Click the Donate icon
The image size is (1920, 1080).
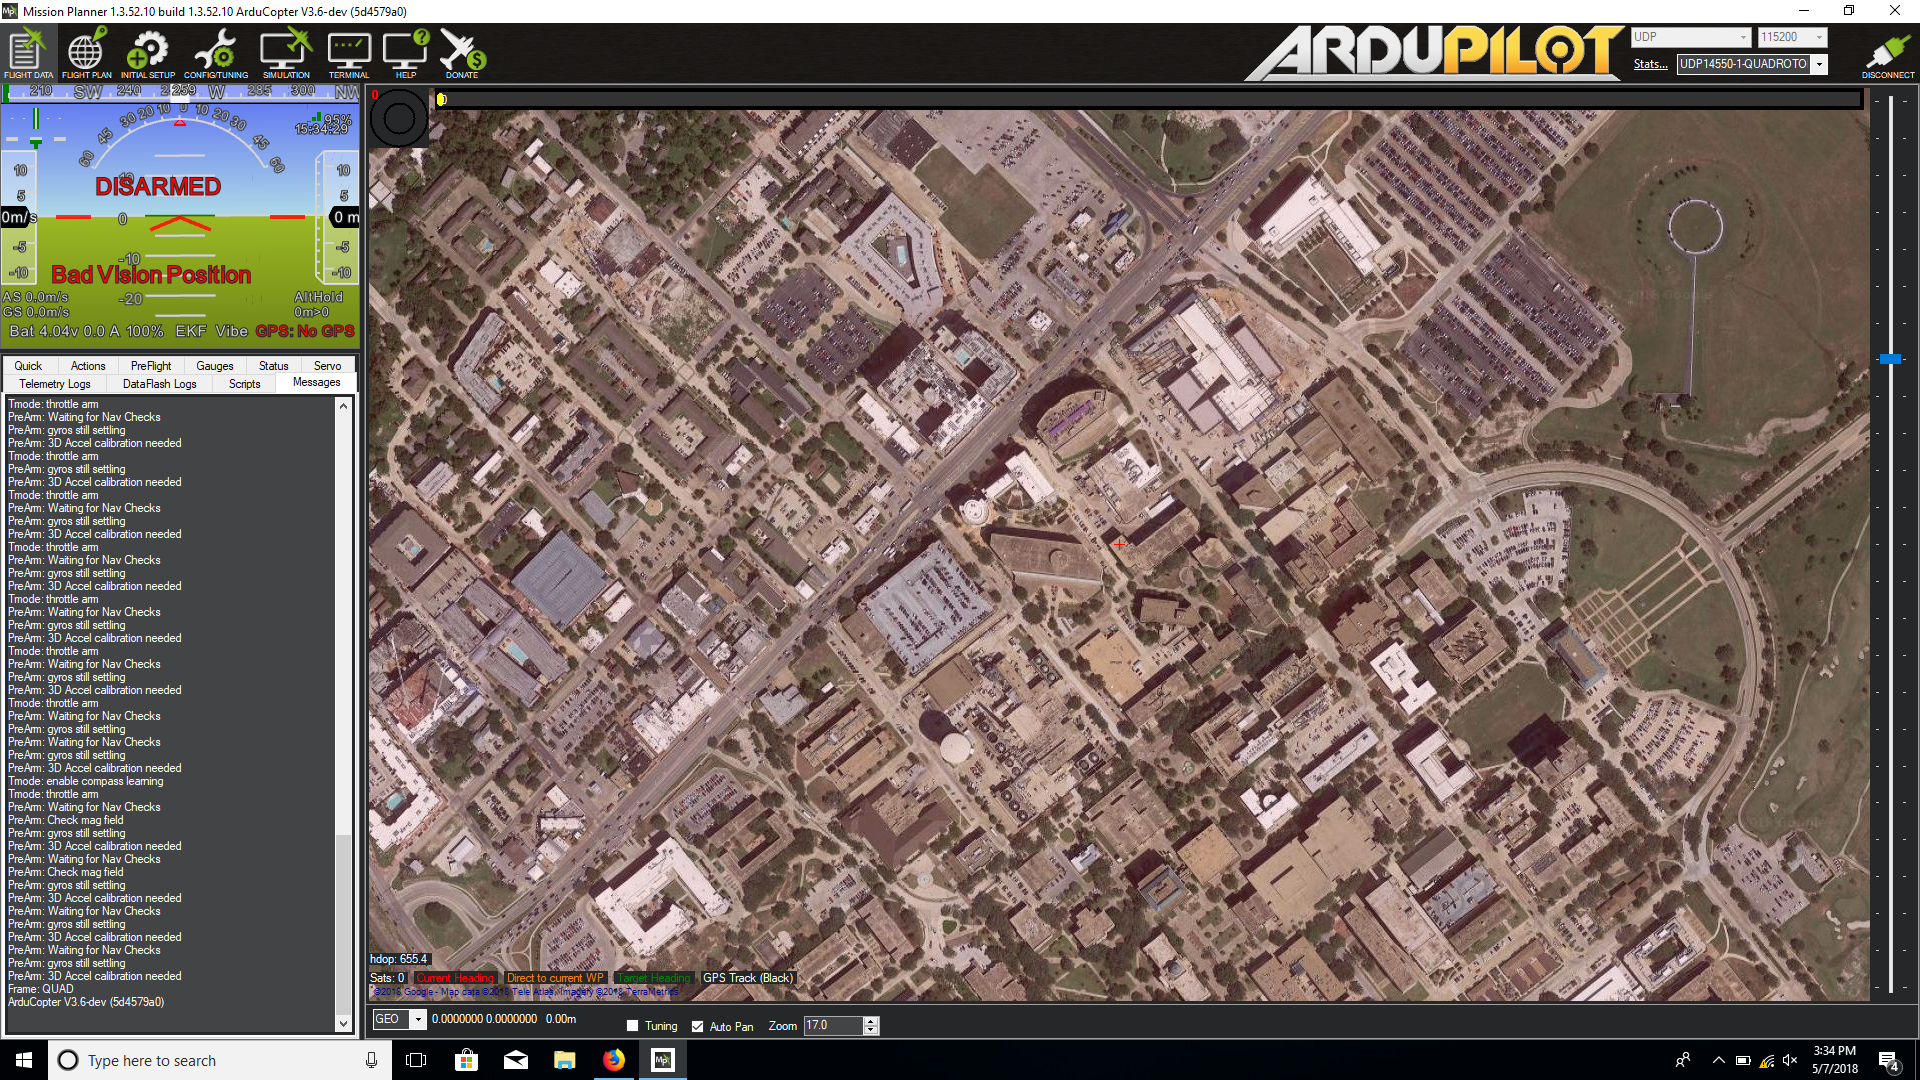point(462,54)
